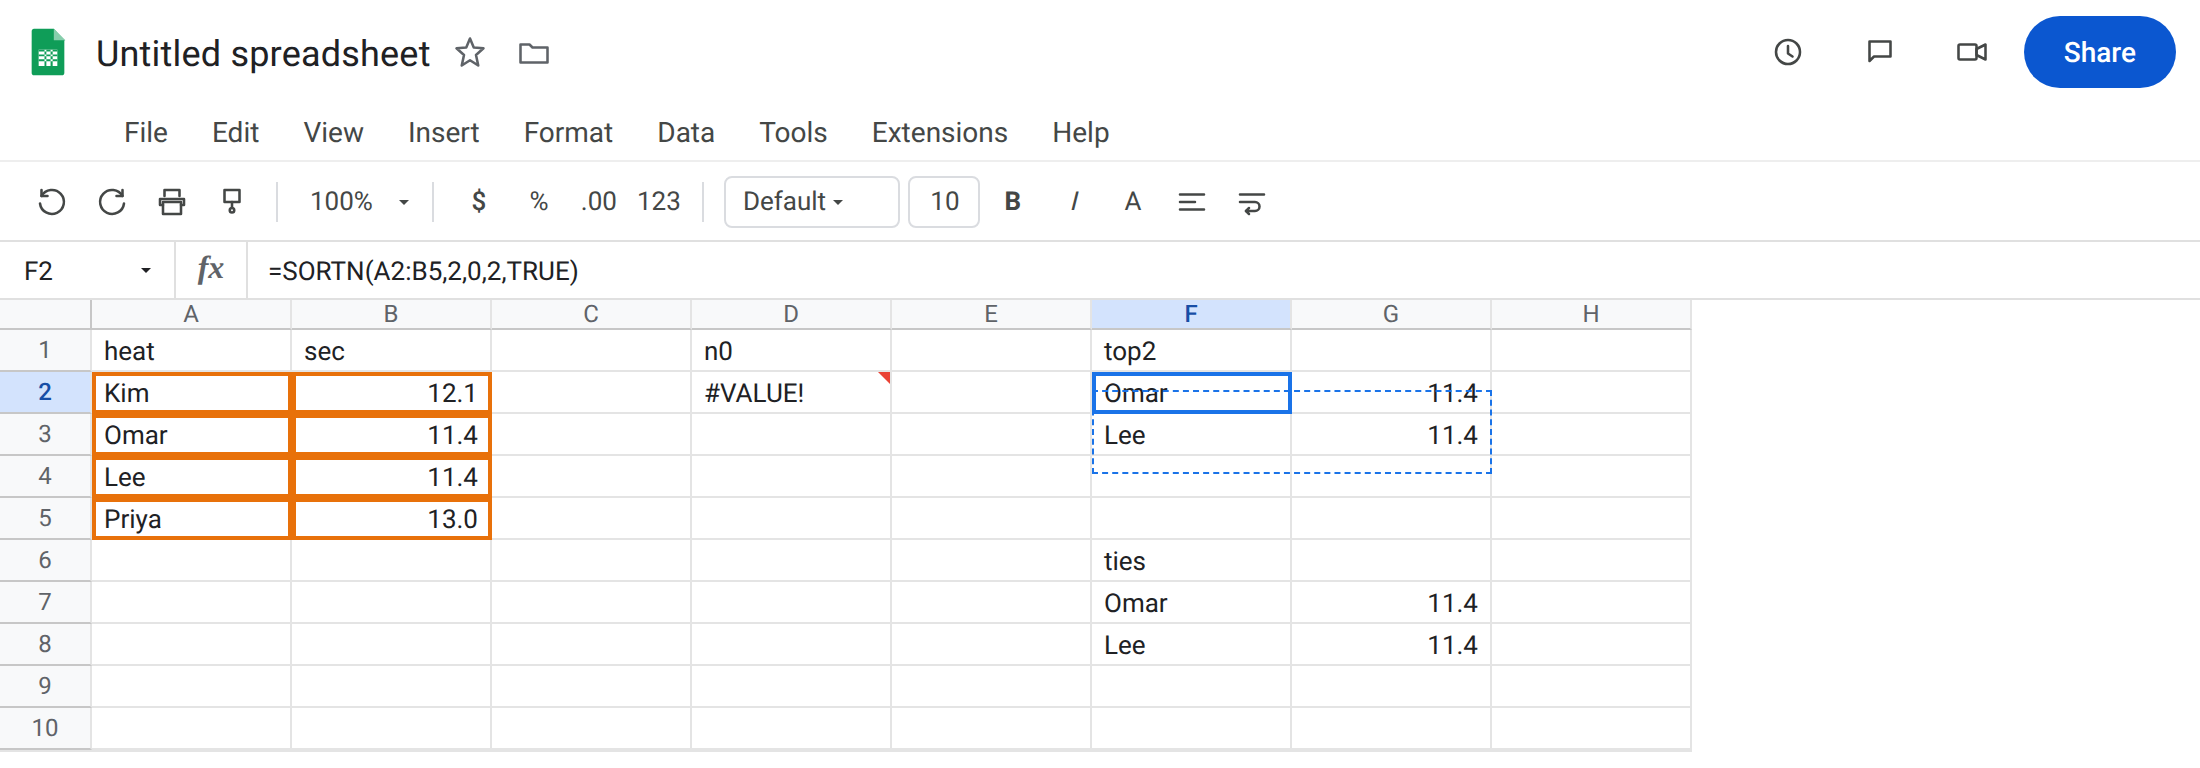The height and width of the screenshot is (768, 2200).
Task: Click the Undo arrow
Action: tap(52, 202)
